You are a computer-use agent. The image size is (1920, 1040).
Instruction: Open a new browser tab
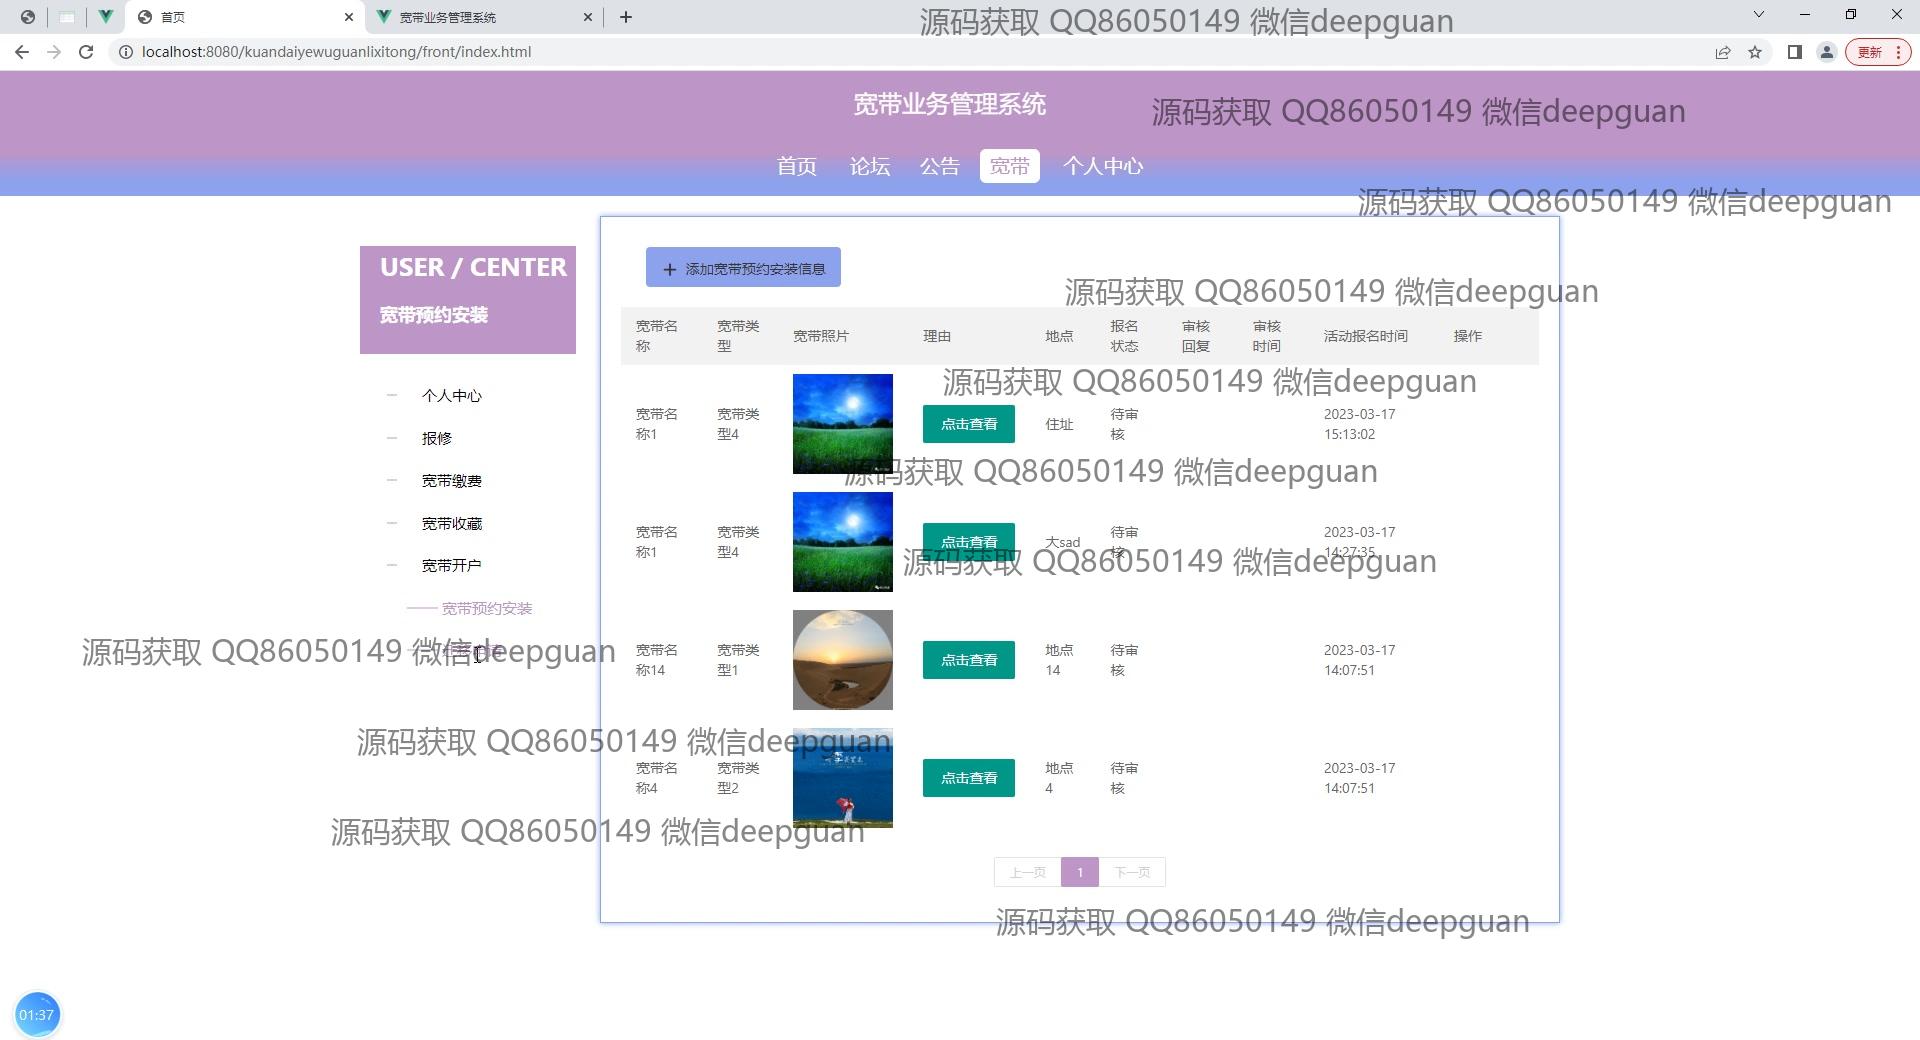pyautogui.click(x=626, y=17)
